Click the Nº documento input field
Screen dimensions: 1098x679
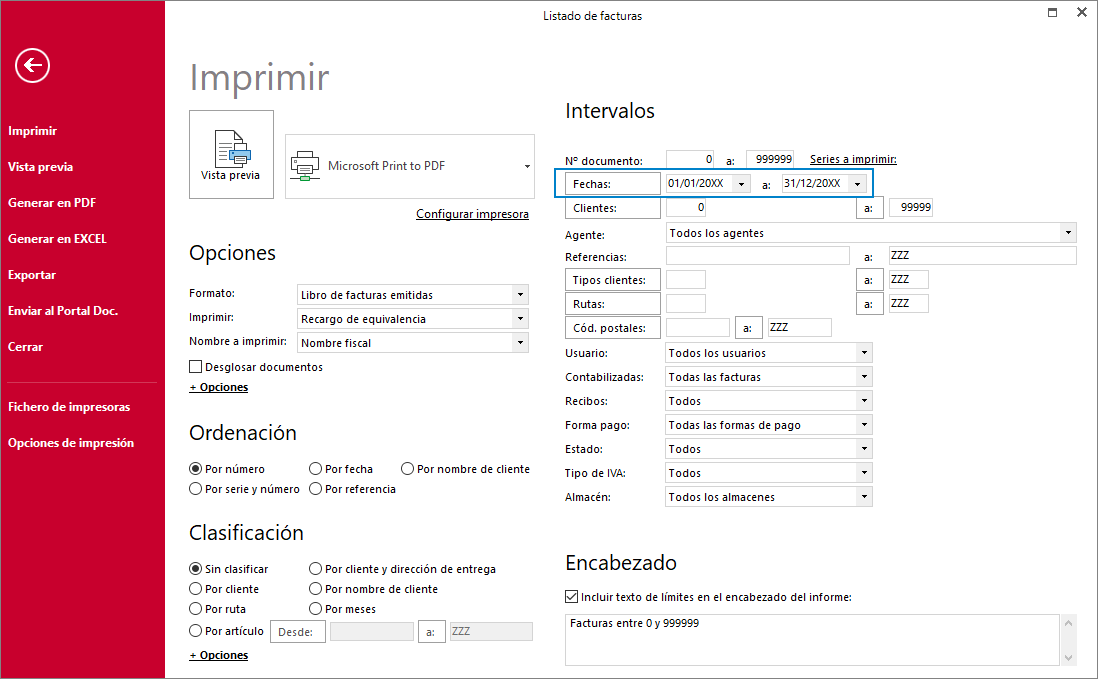pos(690,159)
